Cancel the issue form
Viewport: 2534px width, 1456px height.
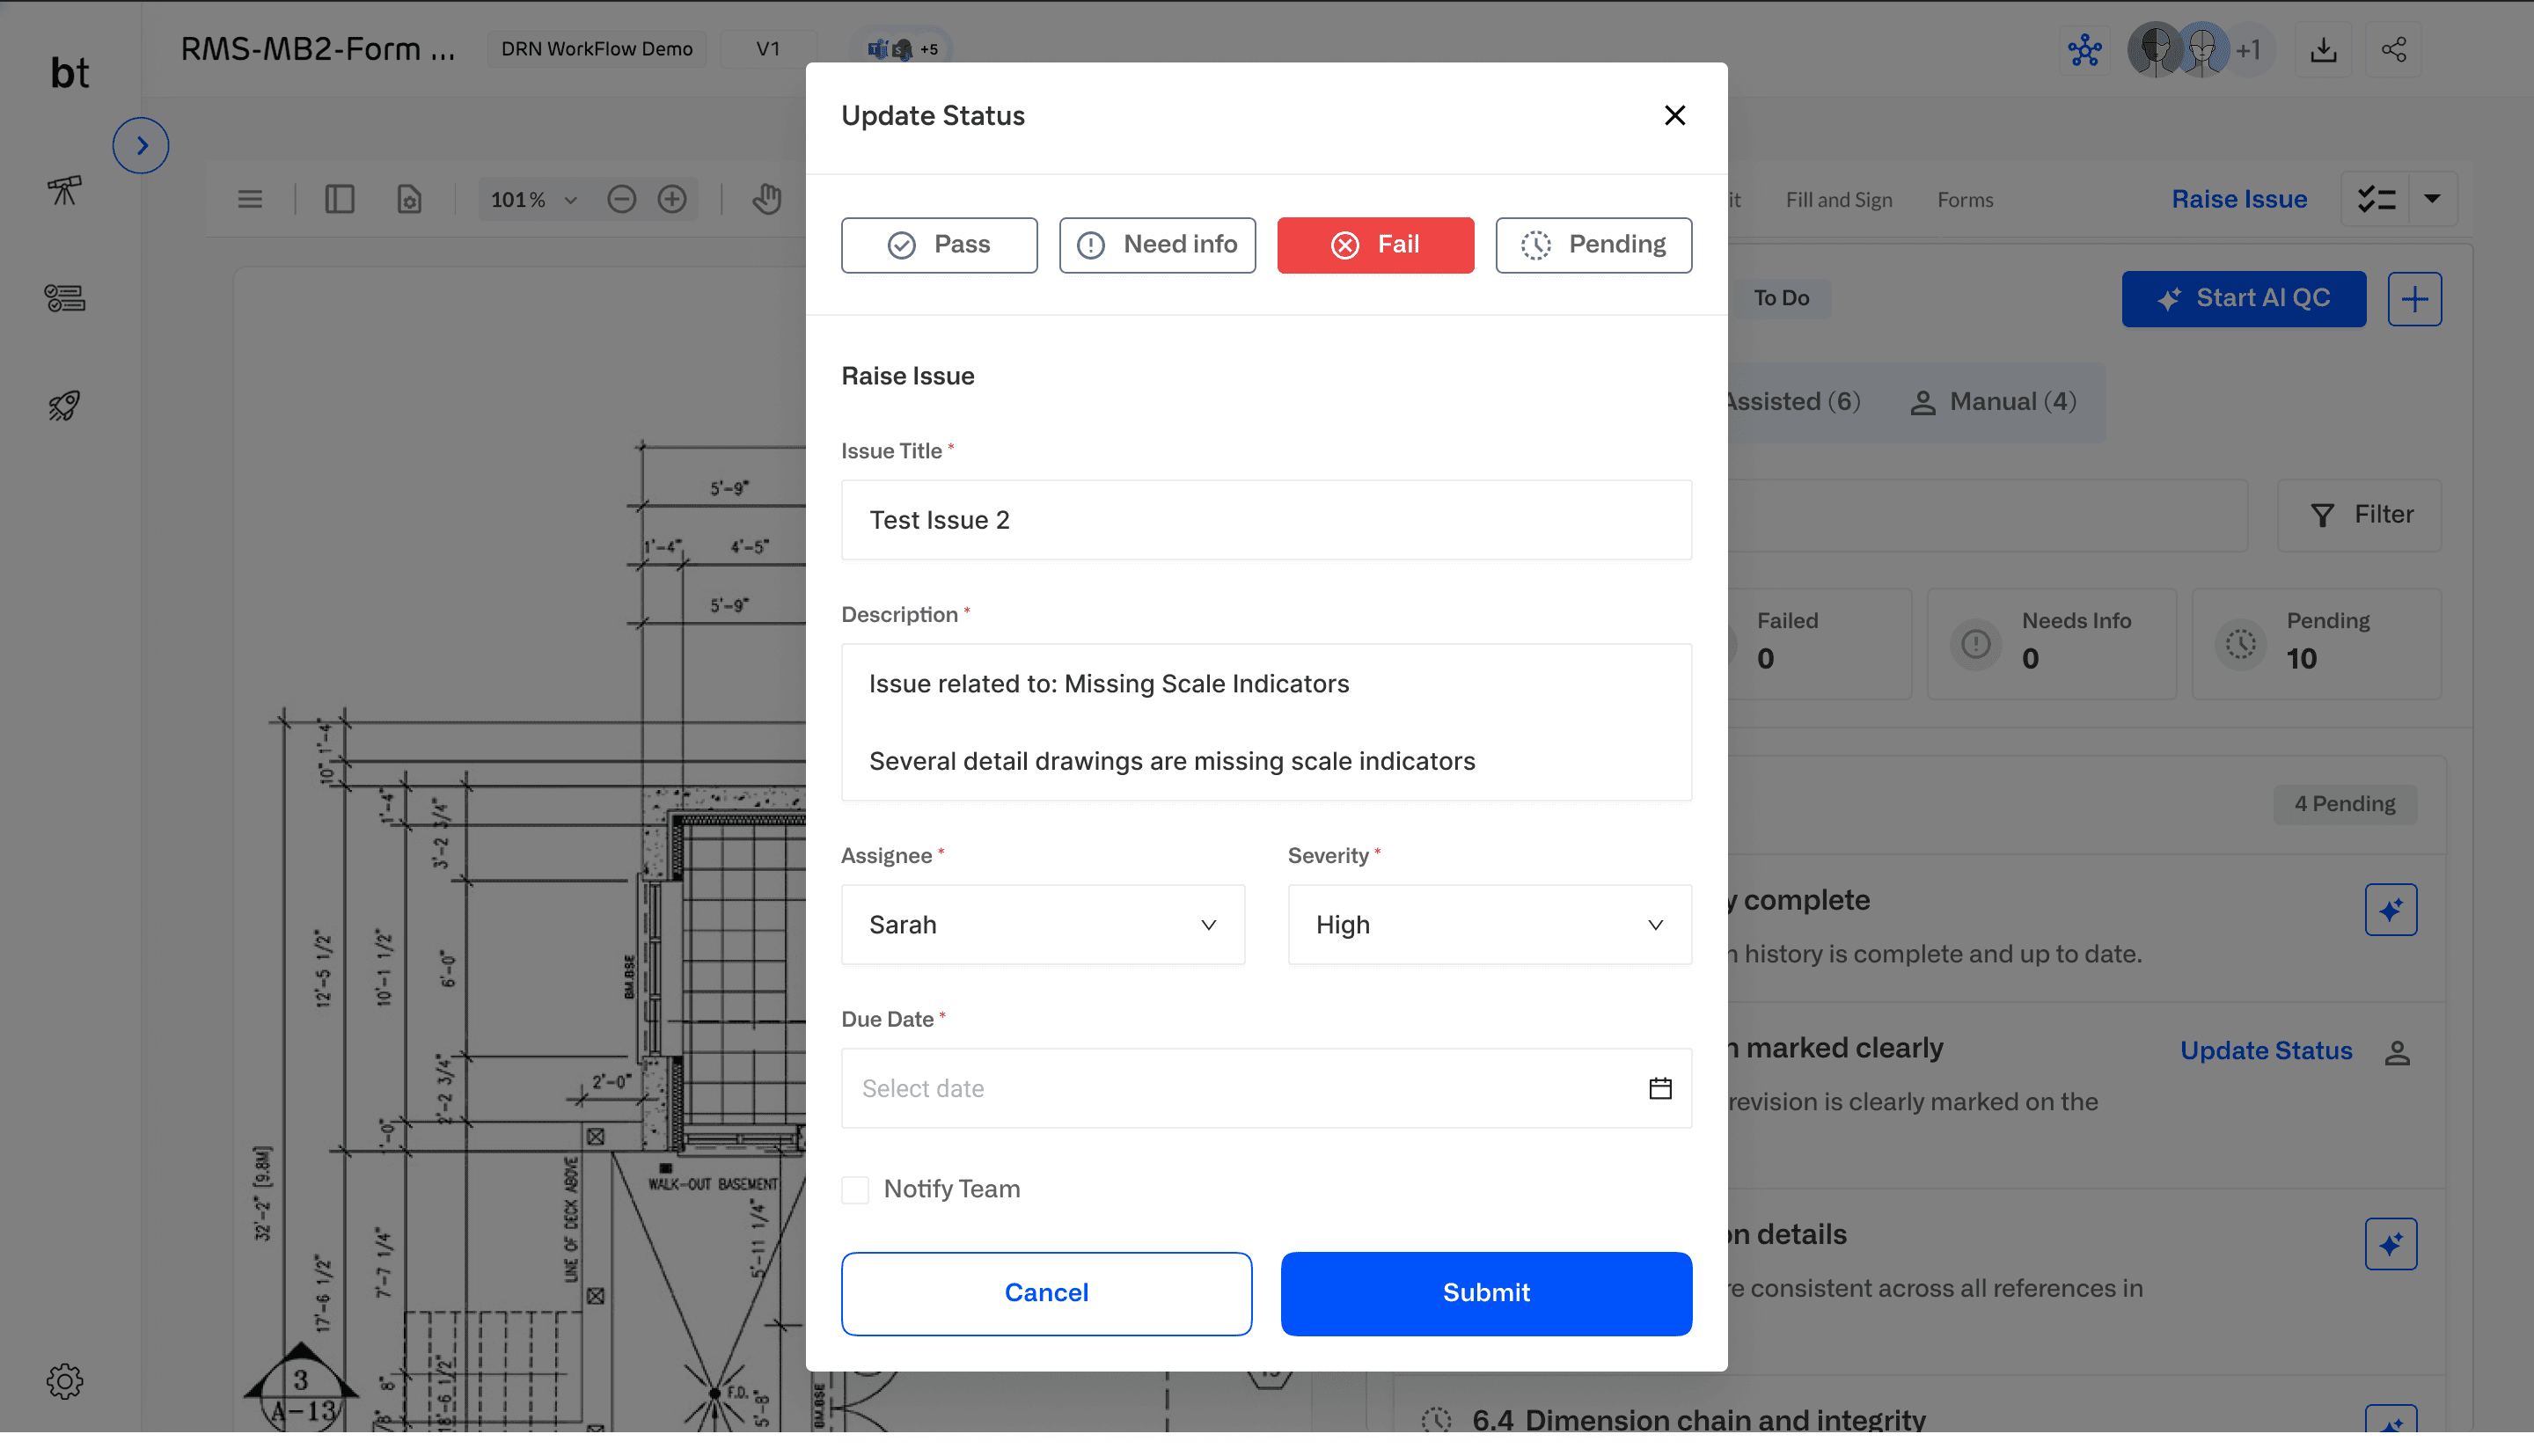(x=1046, y=1294)
